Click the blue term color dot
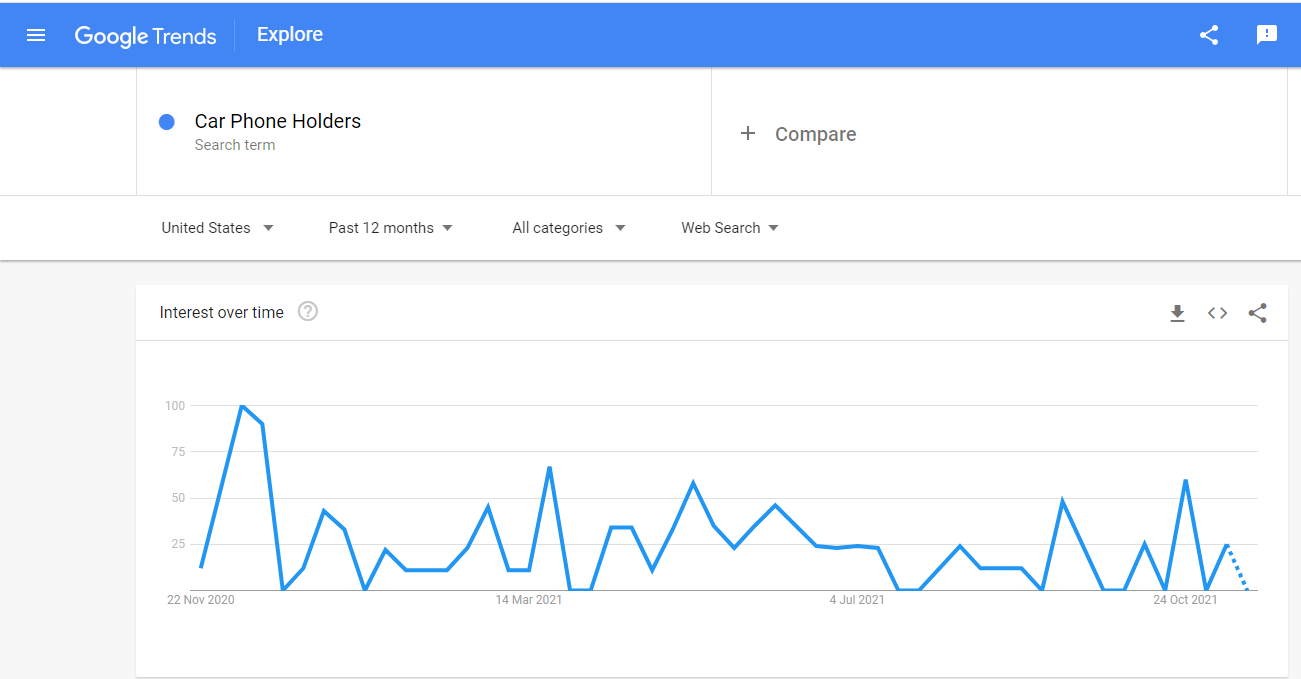The width and height of the screenshot is (1301, 679). coord(167,121)
